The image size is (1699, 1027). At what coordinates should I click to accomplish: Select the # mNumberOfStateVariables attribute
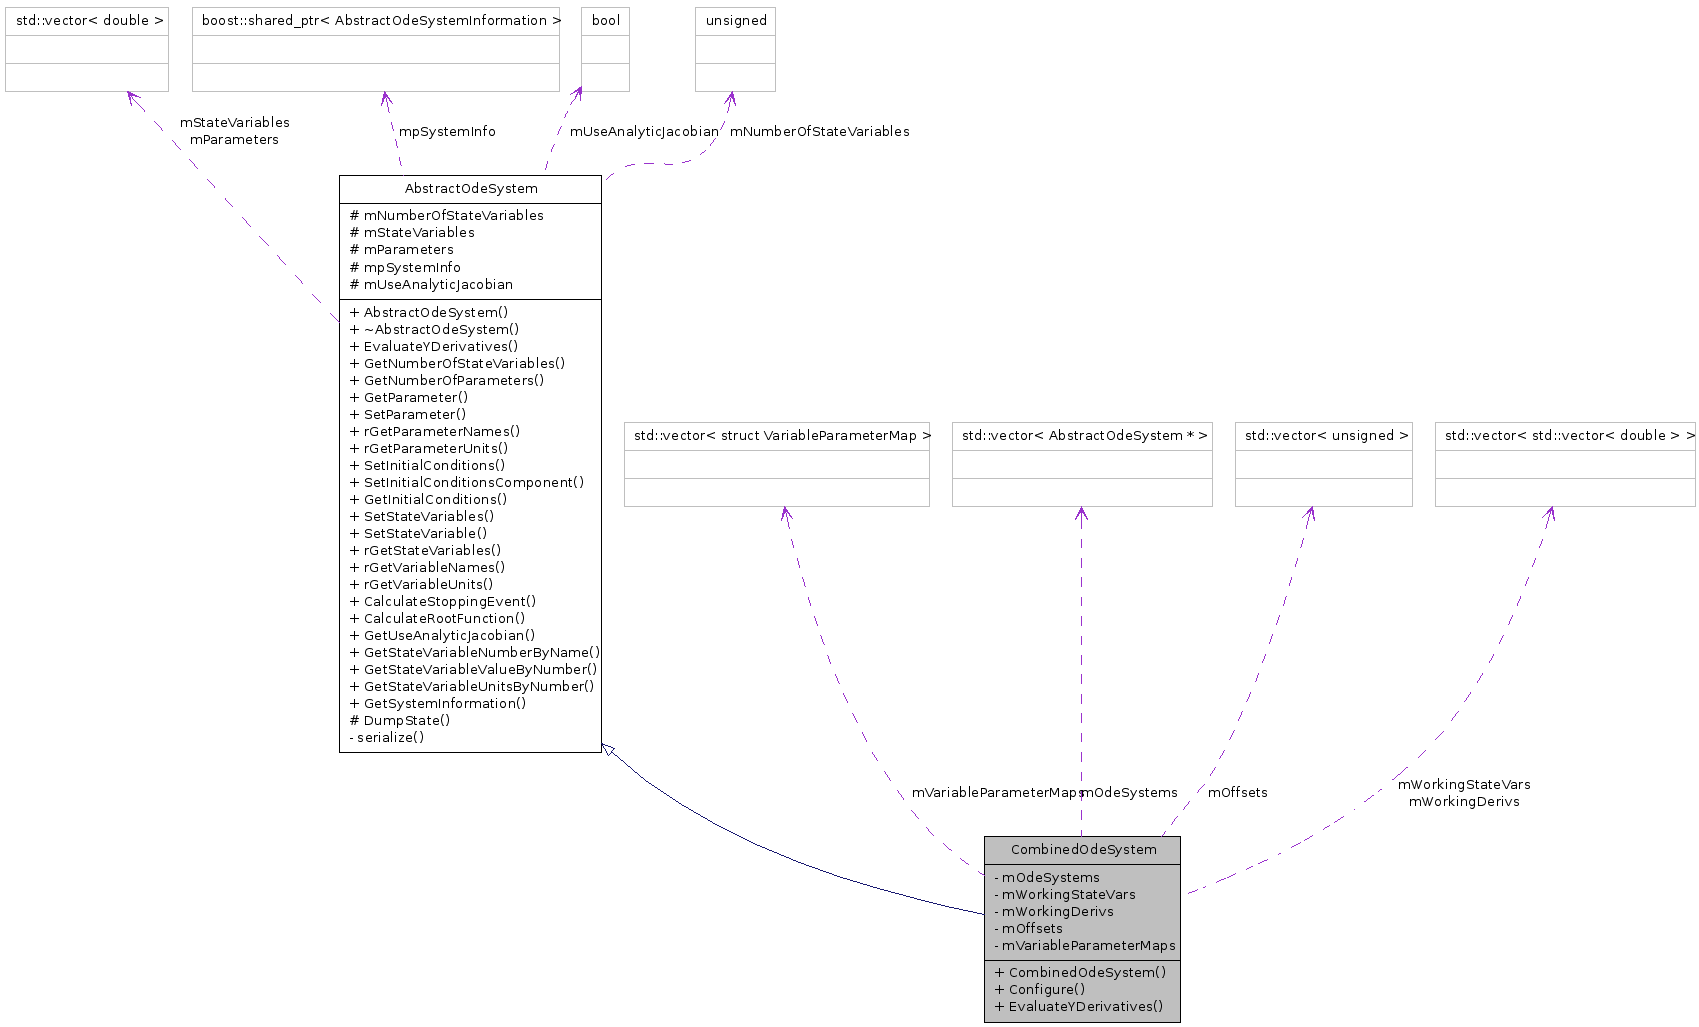[x=447, y=216]
